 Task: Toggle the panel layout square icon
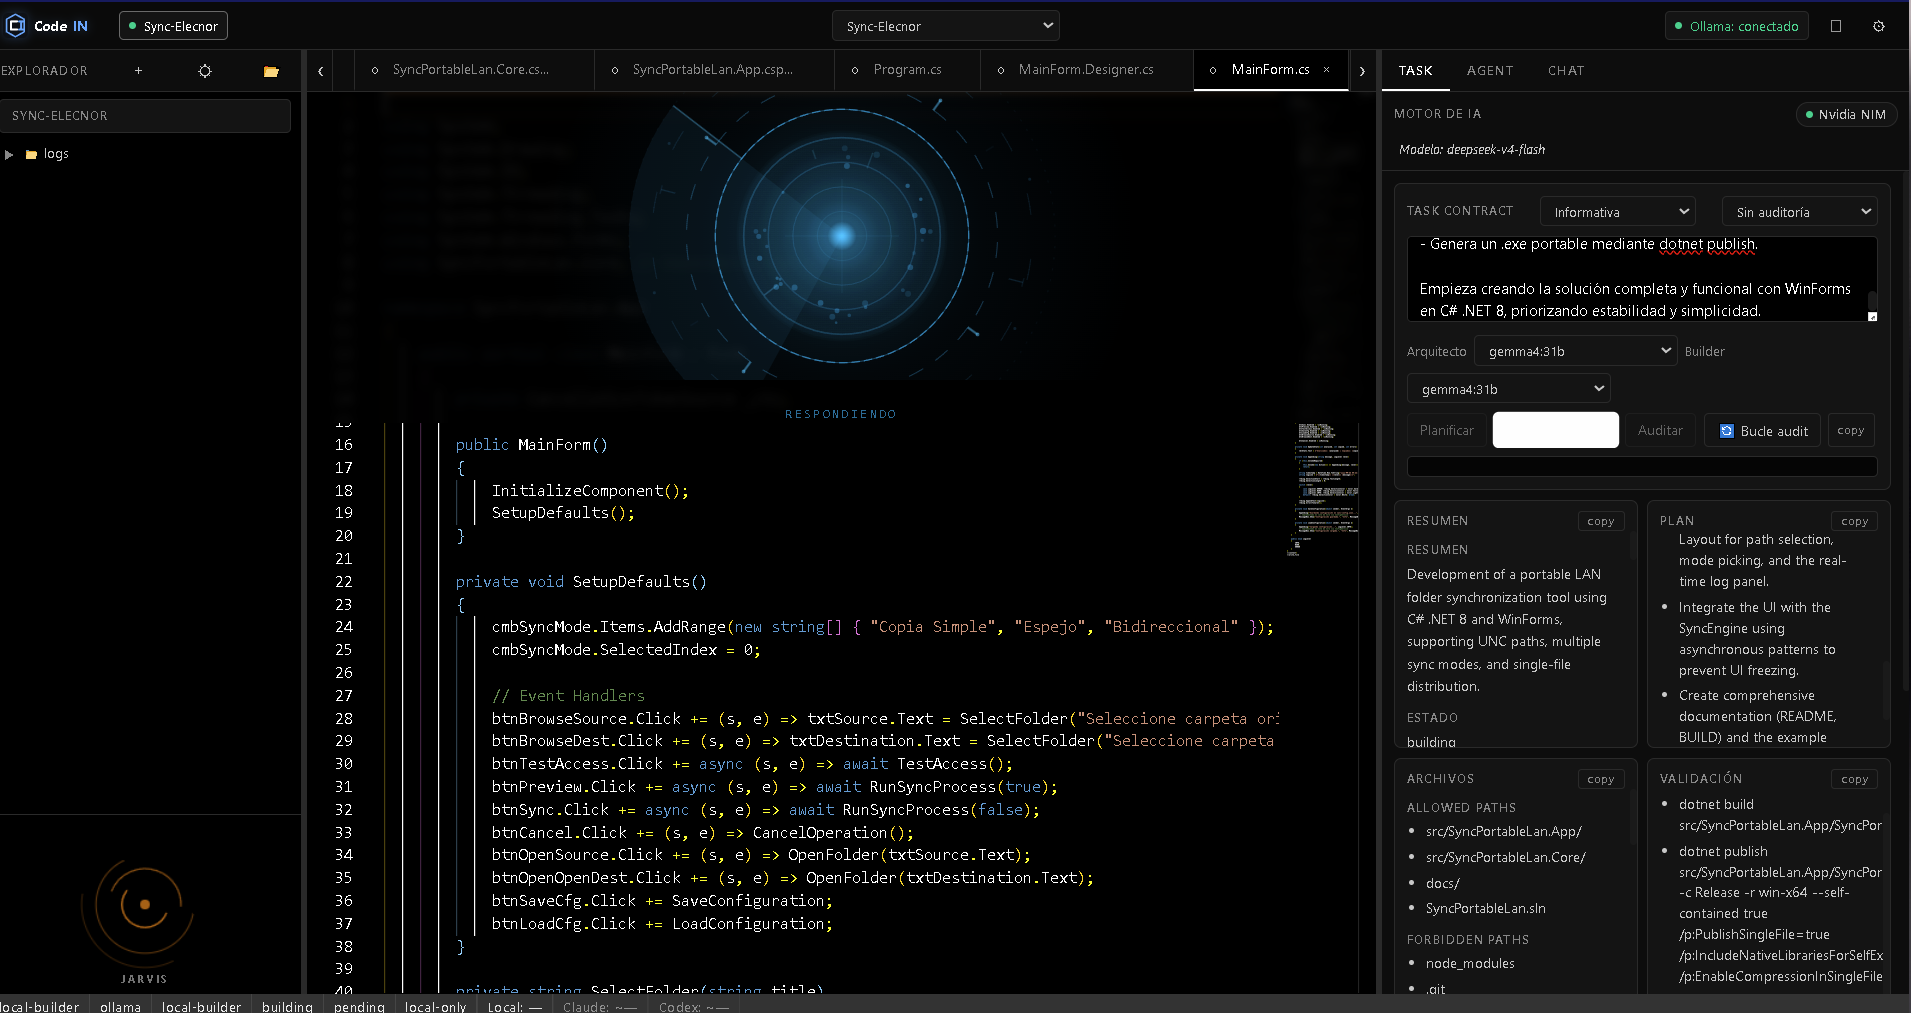click(1836, 26)
